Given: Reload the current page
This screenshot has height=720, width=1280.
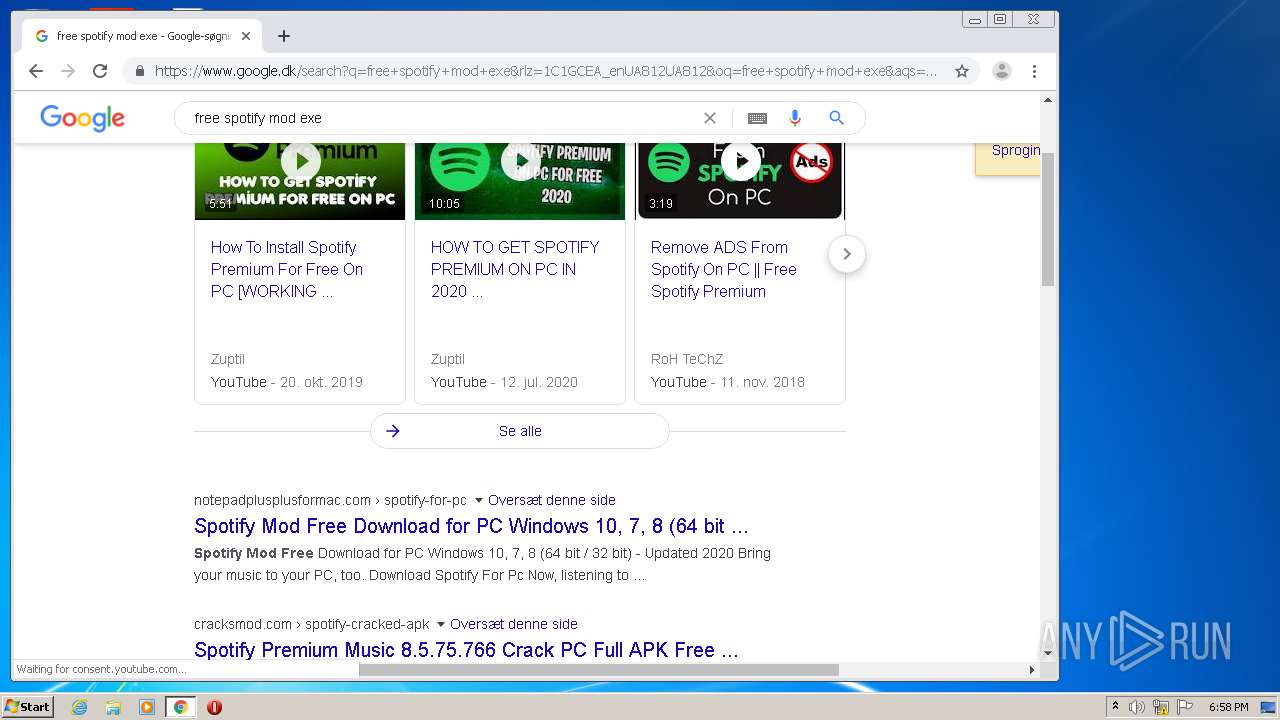Looking at the screenshot, I should (100, 71).
